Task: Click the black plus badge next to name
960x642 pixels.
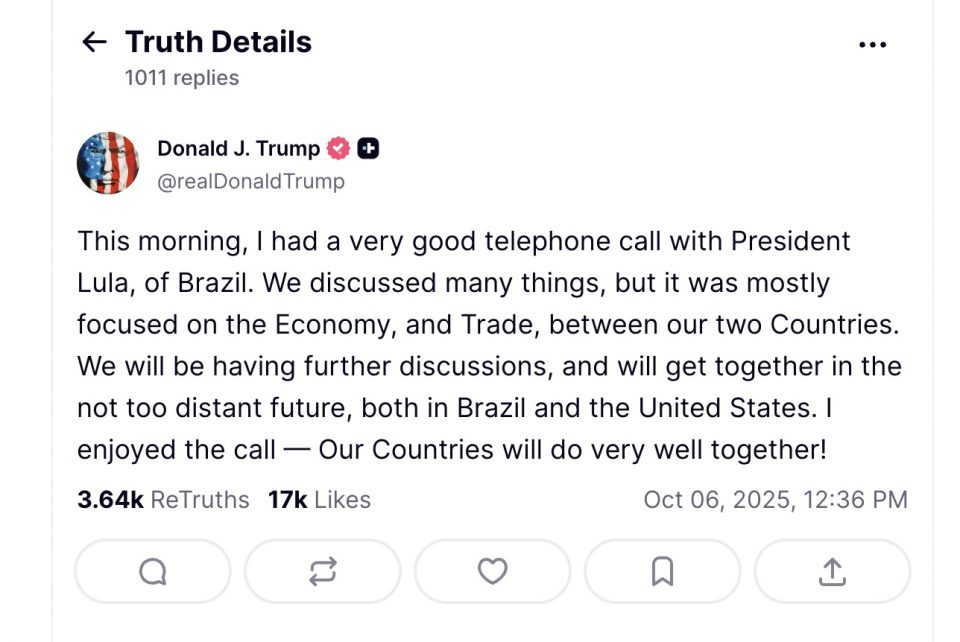Action: (368, 149)
